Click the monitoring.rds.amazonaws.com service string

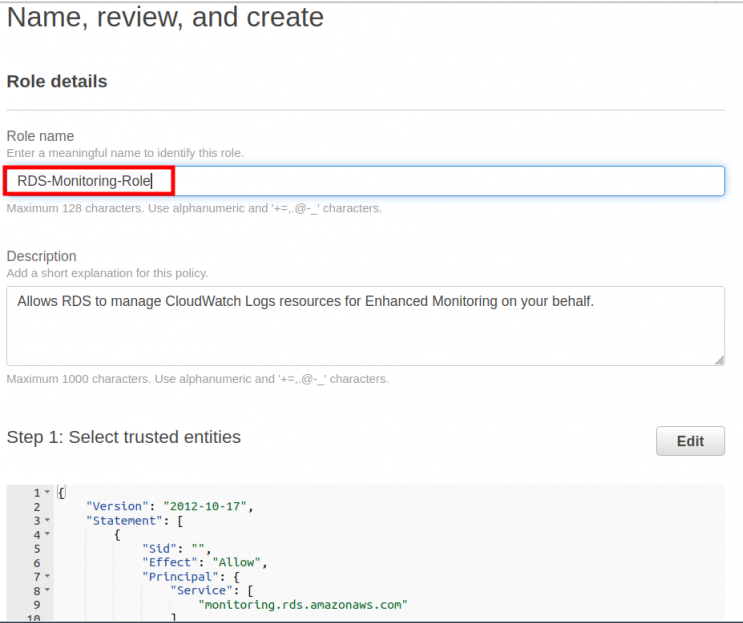[303, 605]
